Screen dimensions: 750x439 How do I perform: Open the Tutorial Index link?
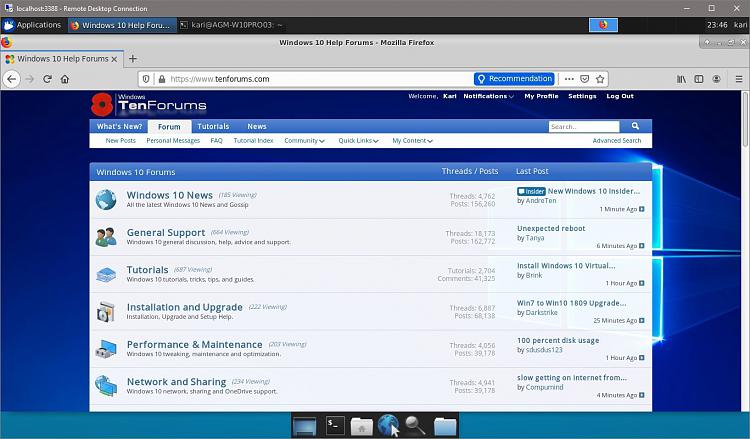253,141
